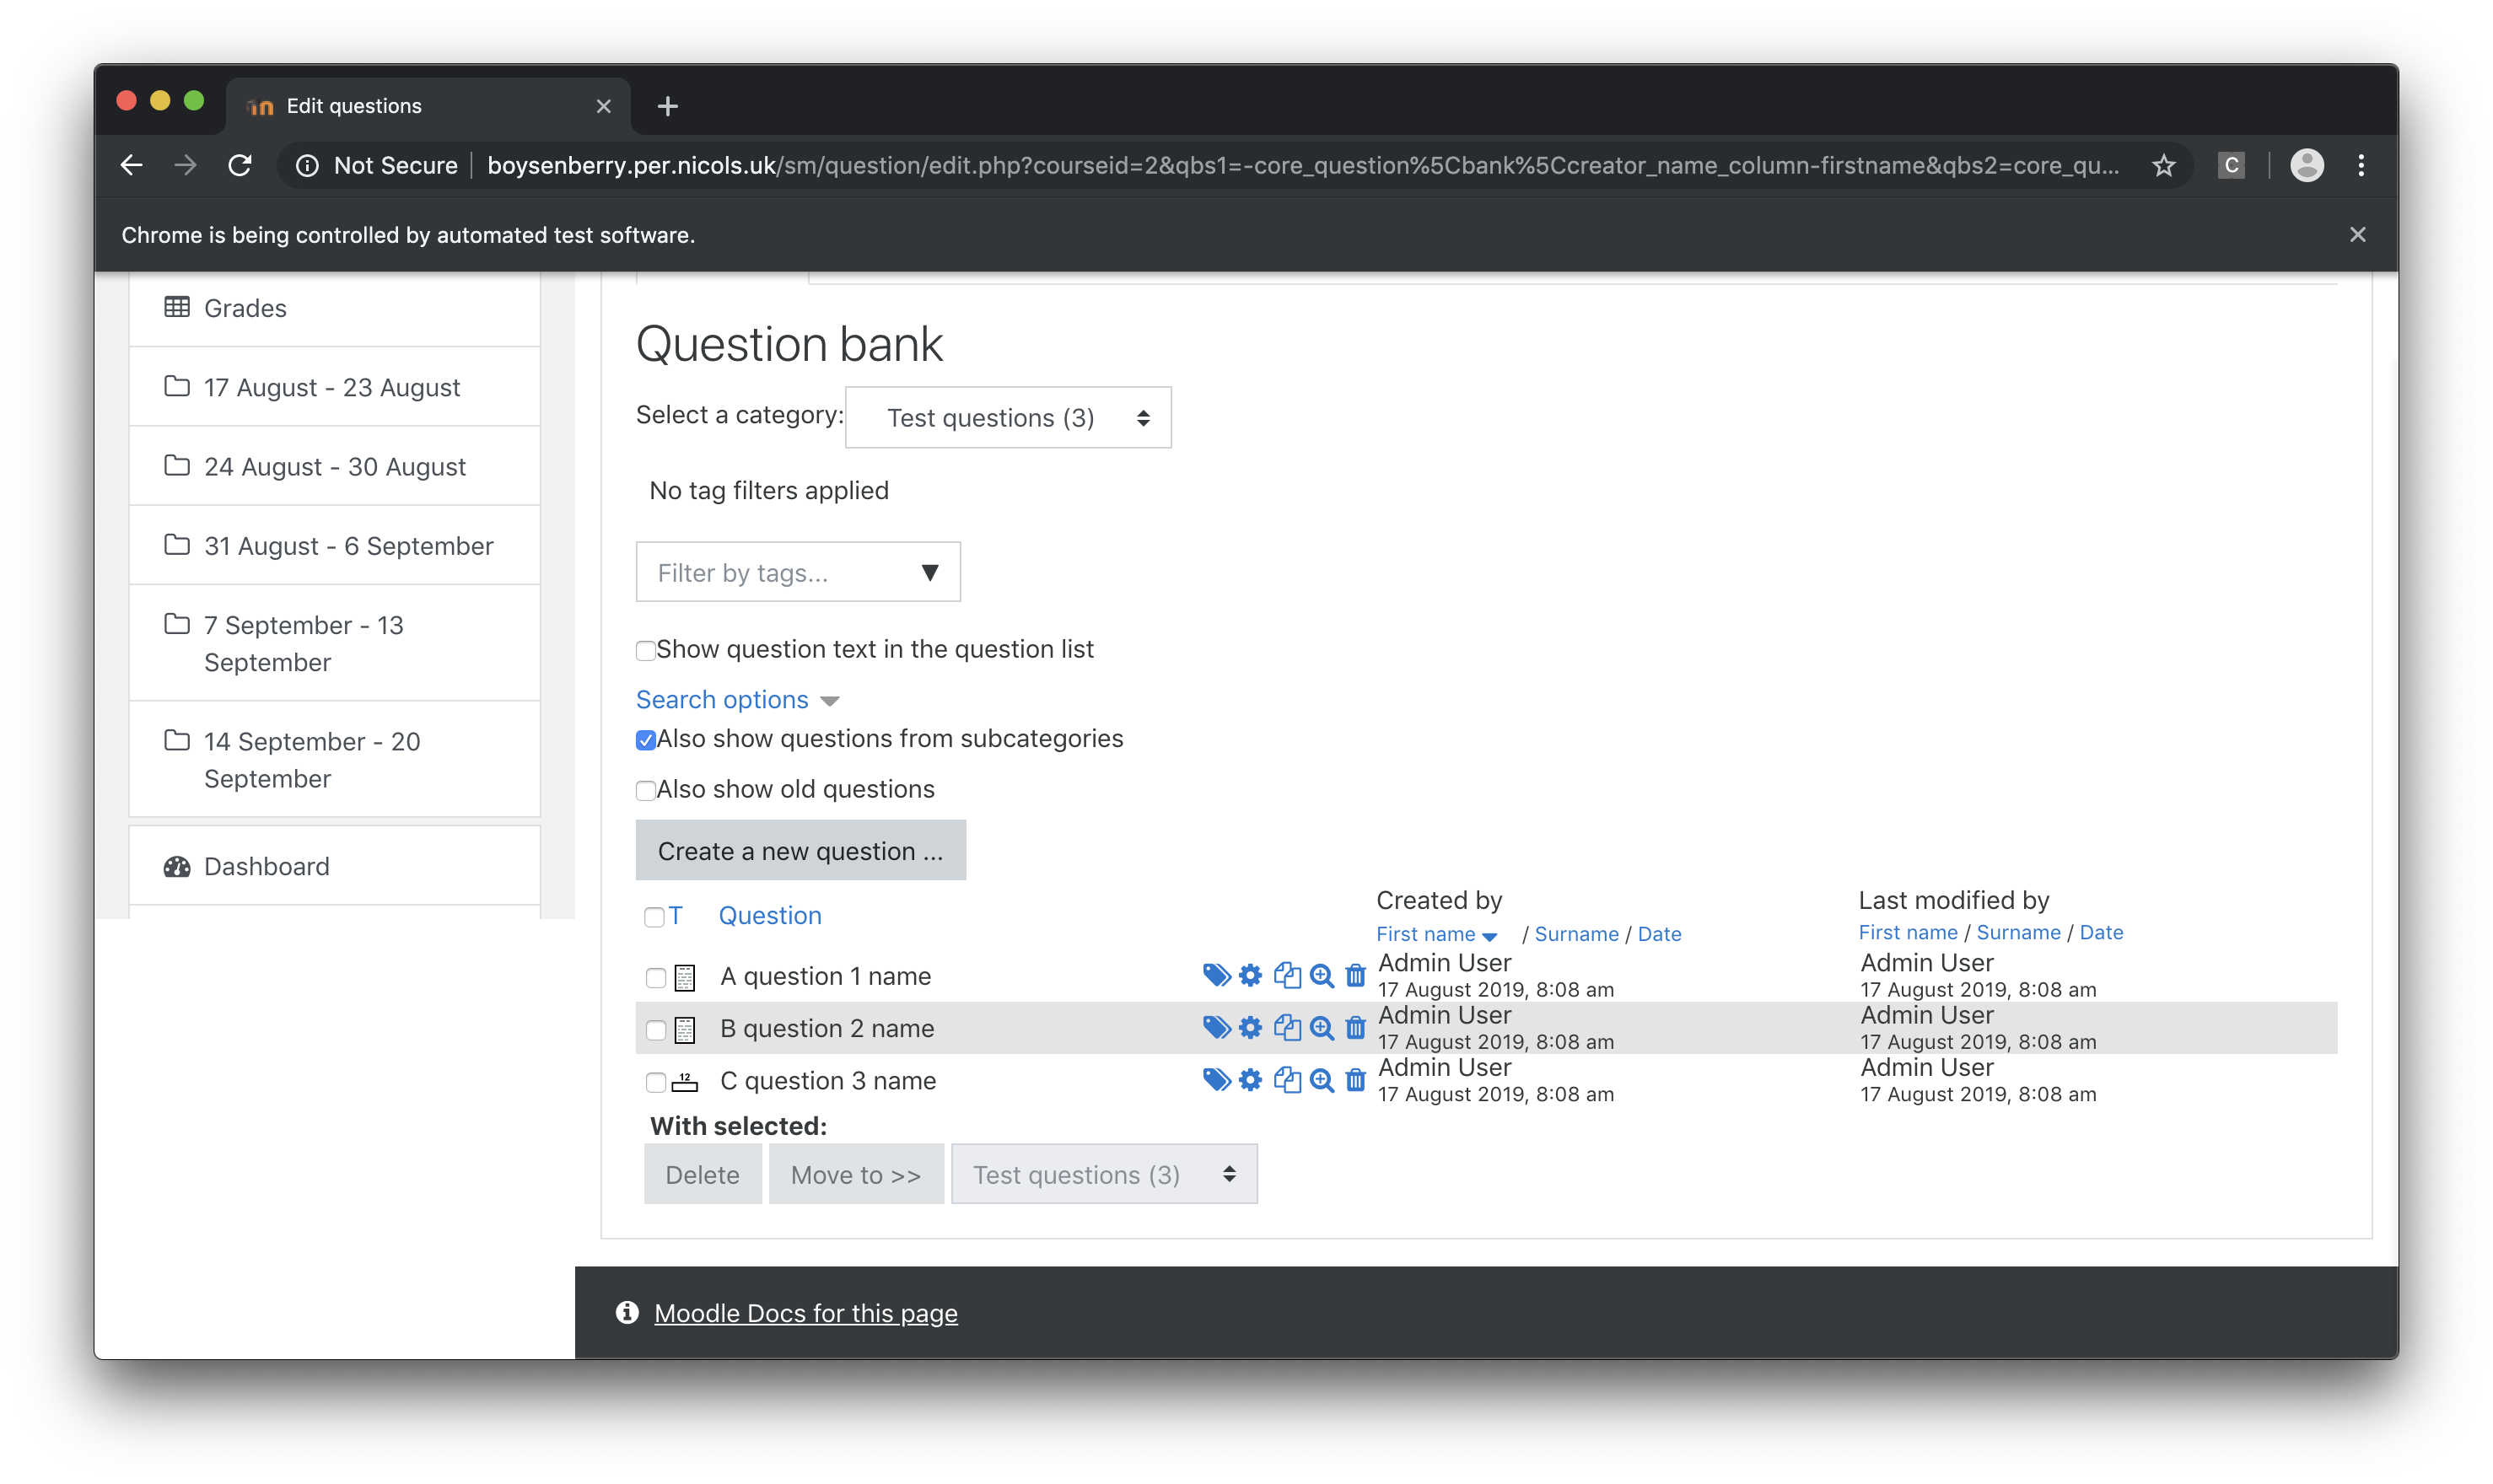Preview B question 2 name with magnifier
2493x1484 pixels.
[1321, 1027]
